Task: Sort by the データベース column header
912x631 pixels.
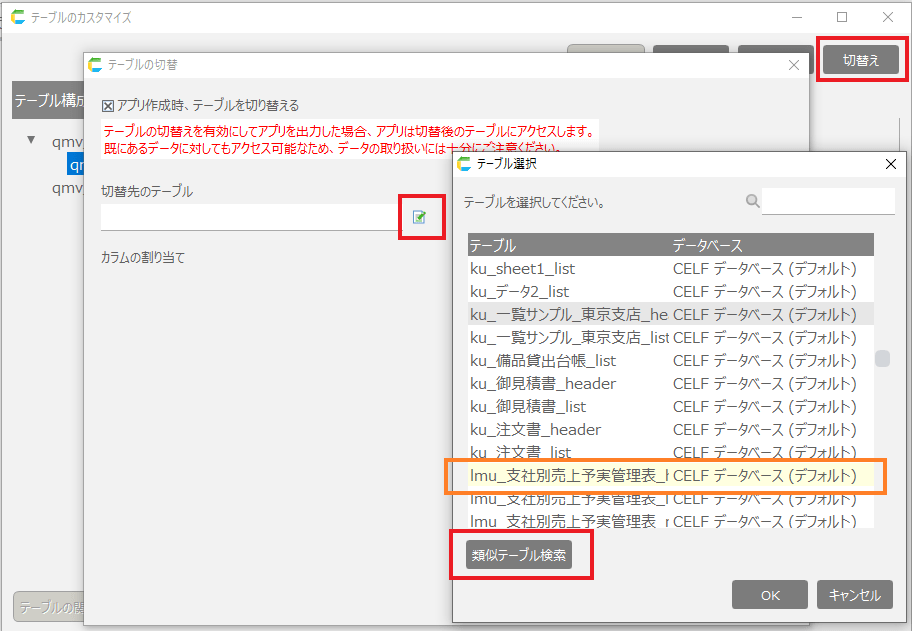Action: (770, 246)
